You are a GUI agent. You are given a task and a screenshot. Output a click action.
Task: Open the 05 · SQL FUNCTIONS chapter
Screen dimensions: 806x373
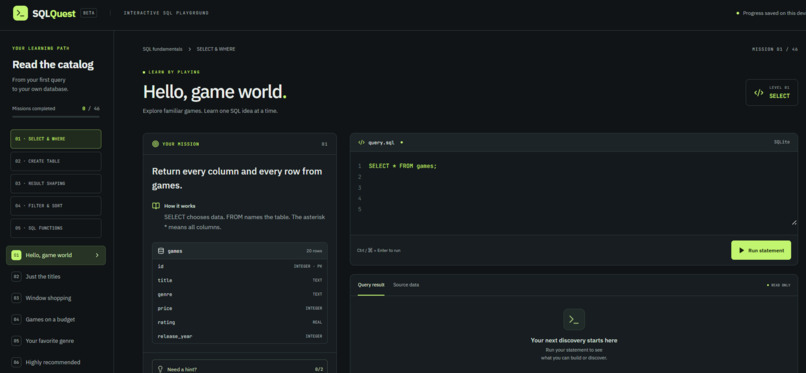[56, 228]
